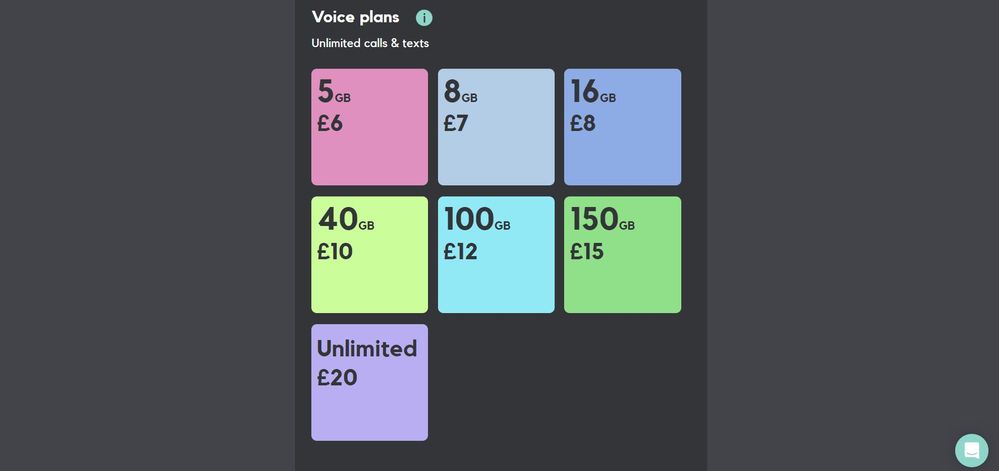Open the Voice plans info icon
Image resolution: width=999 pixels, height=471 pixels.
coord(424,18)
